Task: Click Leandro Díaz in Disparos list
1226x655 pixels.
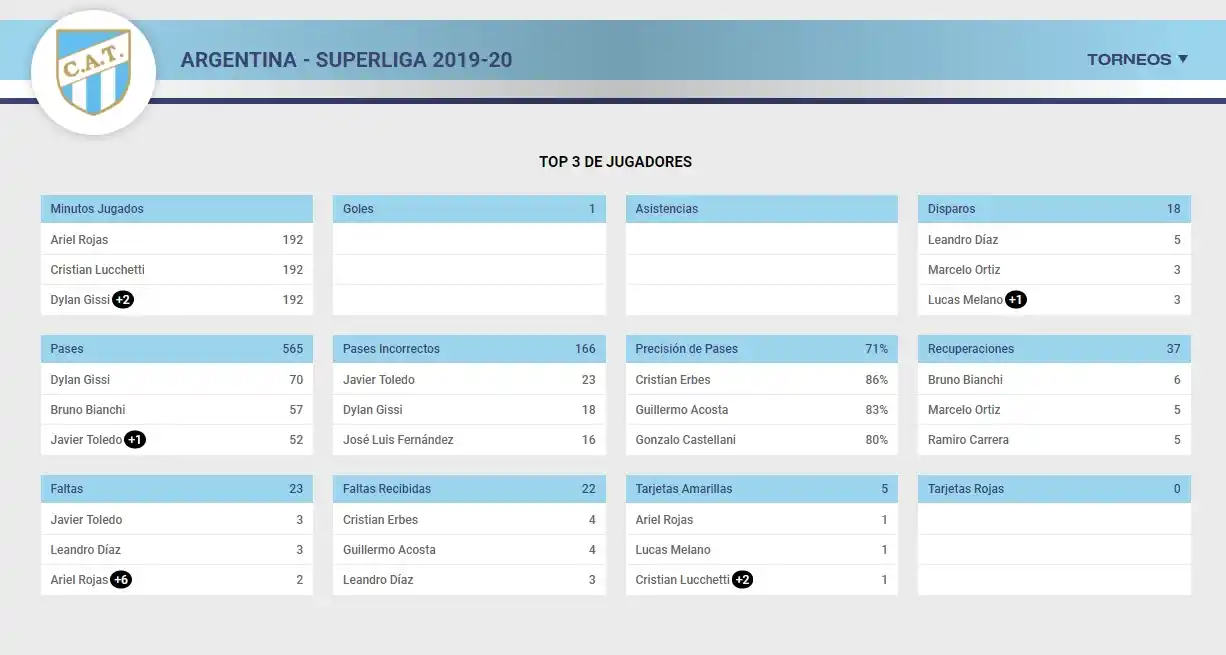Action: (963, 240)
